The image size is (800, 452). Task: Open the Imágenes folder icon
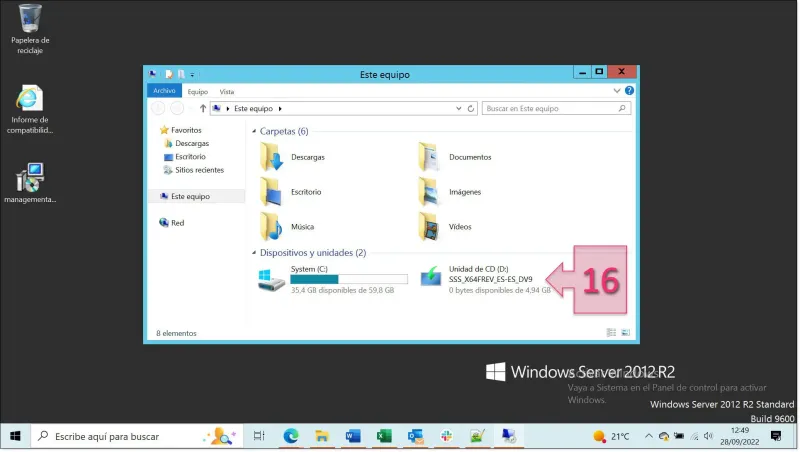(x=429, y=191)
